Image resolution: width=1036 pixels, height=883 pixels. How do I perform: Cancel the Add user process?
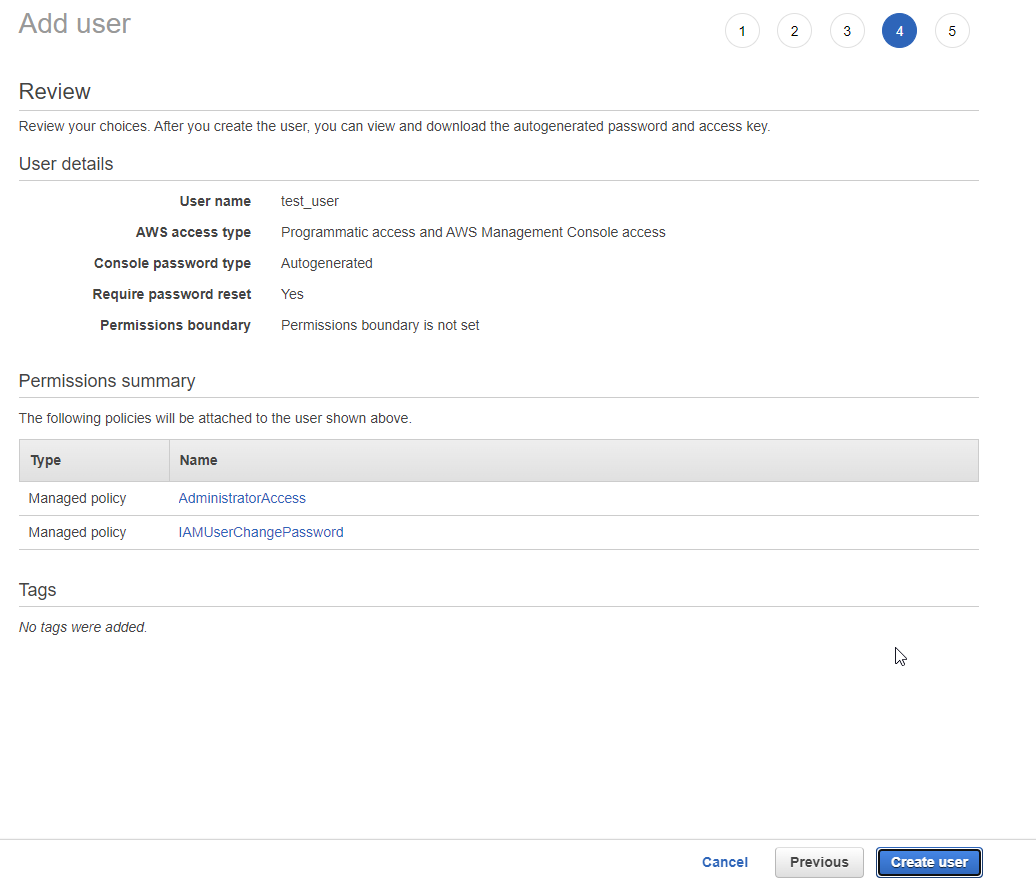click(724, 862)
